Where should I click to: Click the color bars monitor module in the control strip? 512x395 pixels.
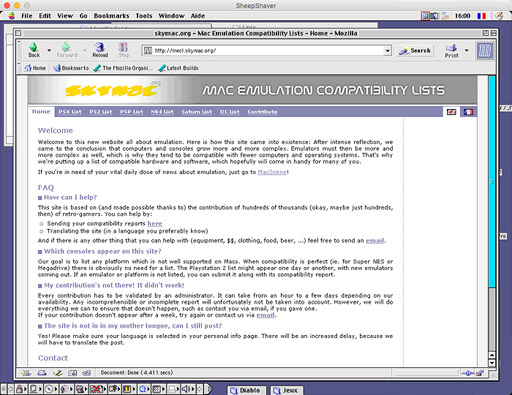(x=129, y=389)
